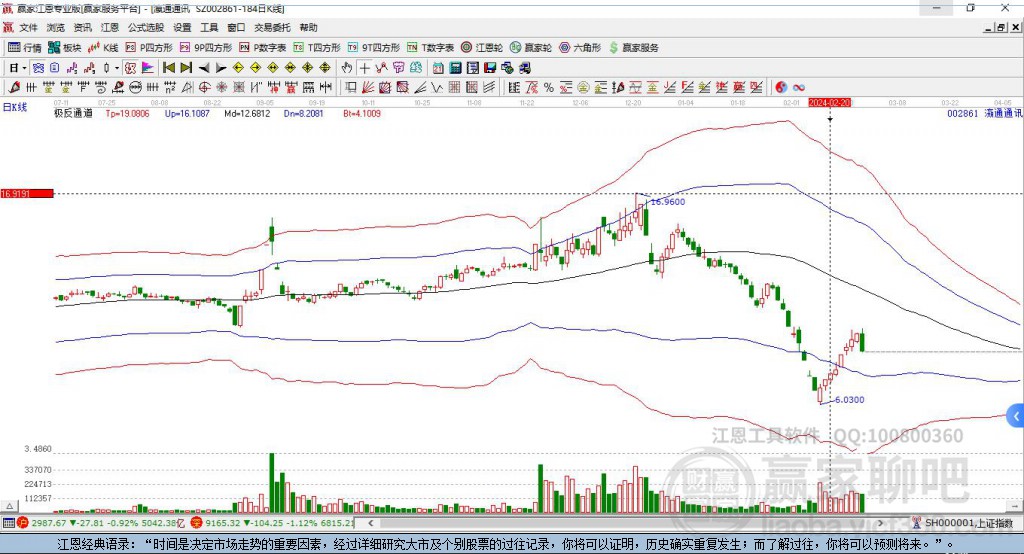Click the yin-yang tai chi icon
Image resolution: width=1024 pixels, height=554 pixels.
[x=781, y=87]
